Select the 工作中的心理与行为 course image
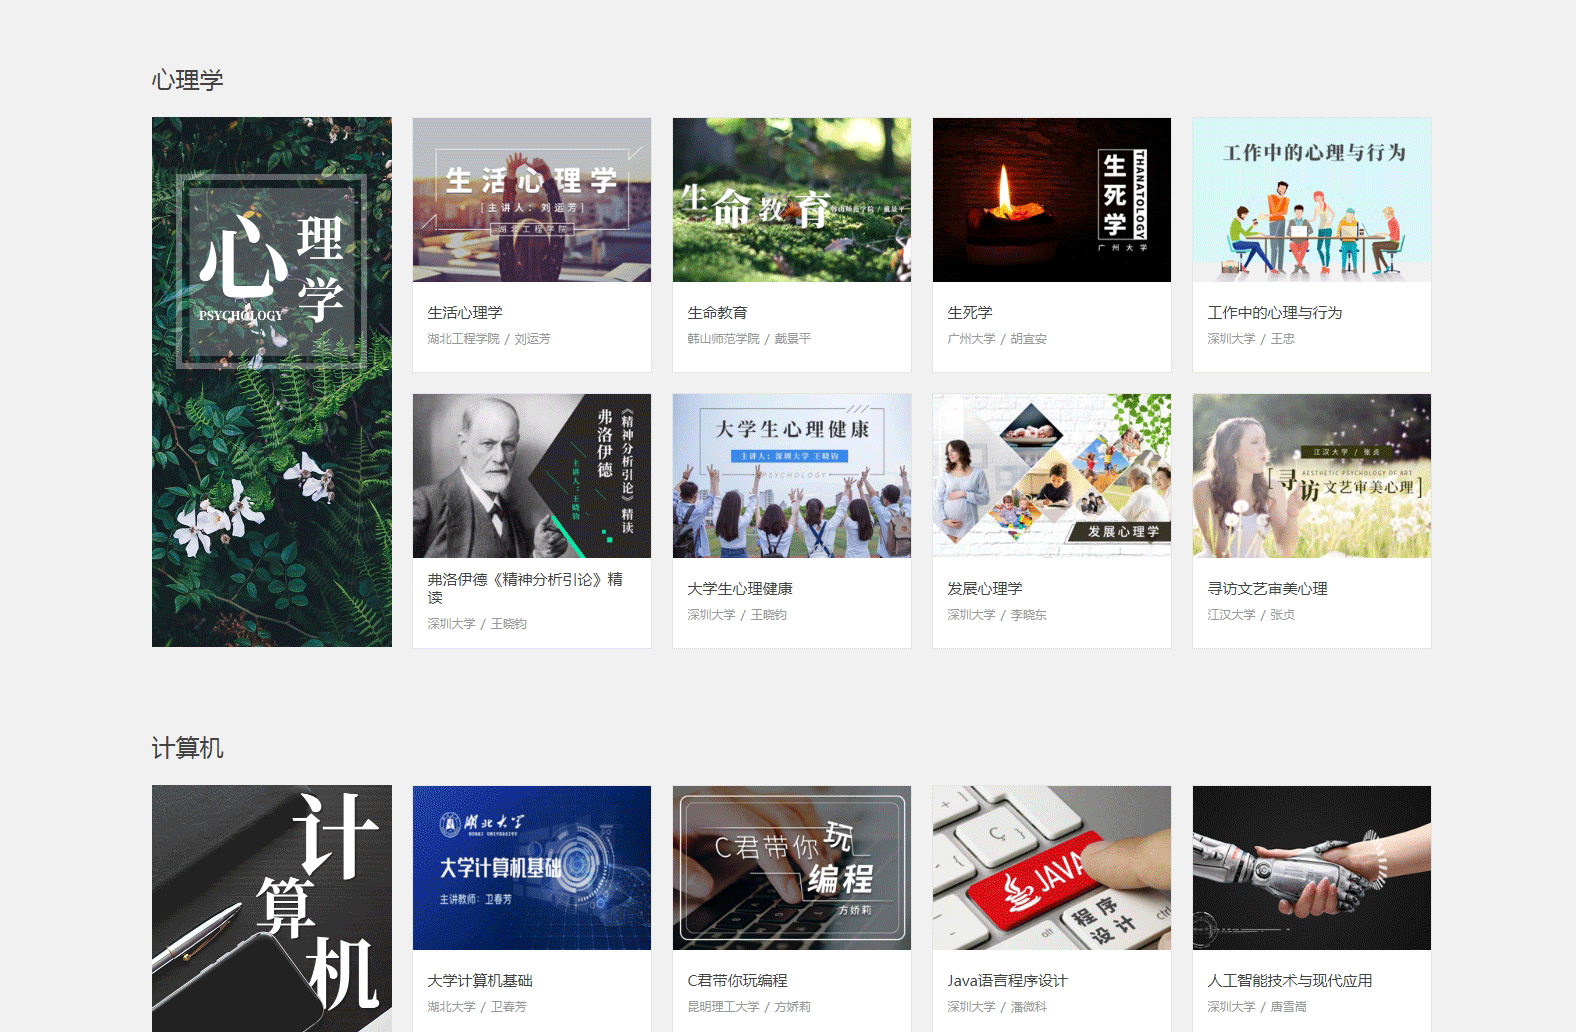 (1311, 200)
